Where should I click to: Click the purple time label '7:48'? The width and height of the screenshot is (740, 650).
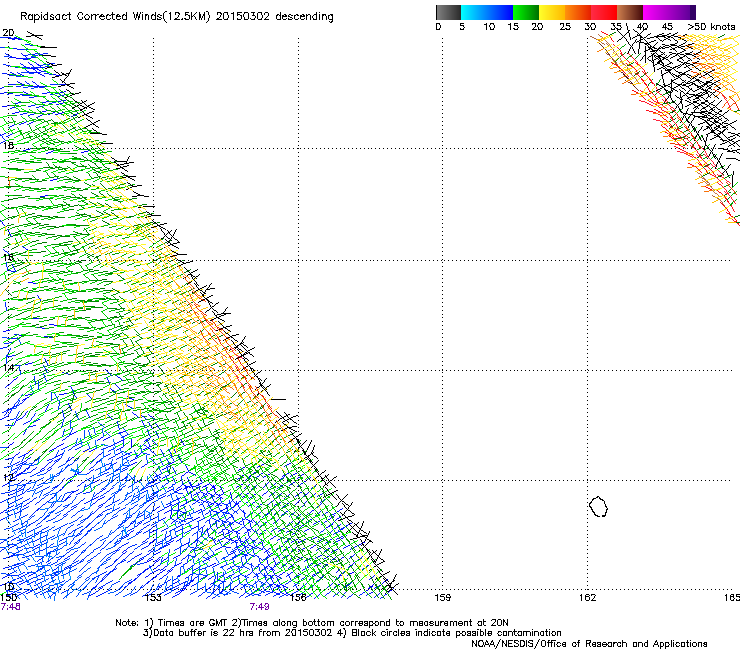click(x=10, y=607)
